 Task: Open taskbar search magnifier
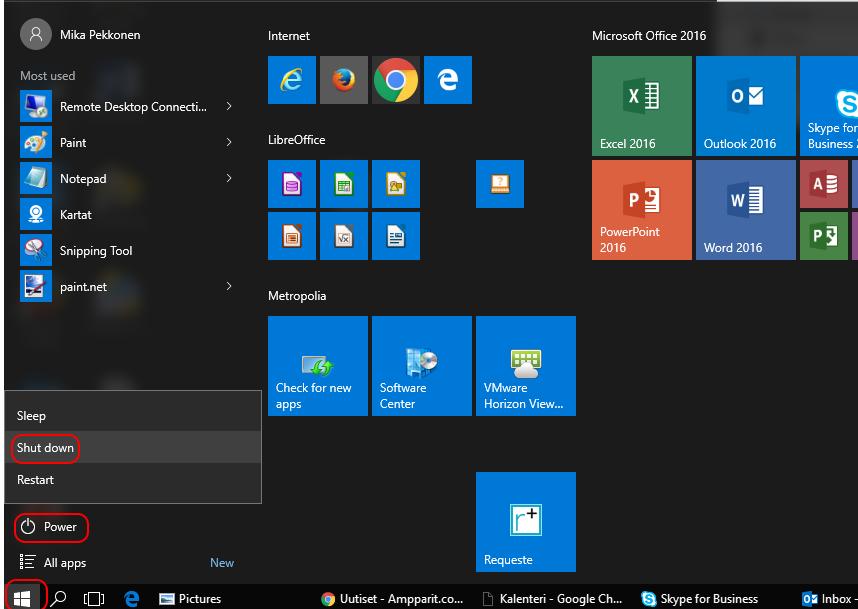59,598
